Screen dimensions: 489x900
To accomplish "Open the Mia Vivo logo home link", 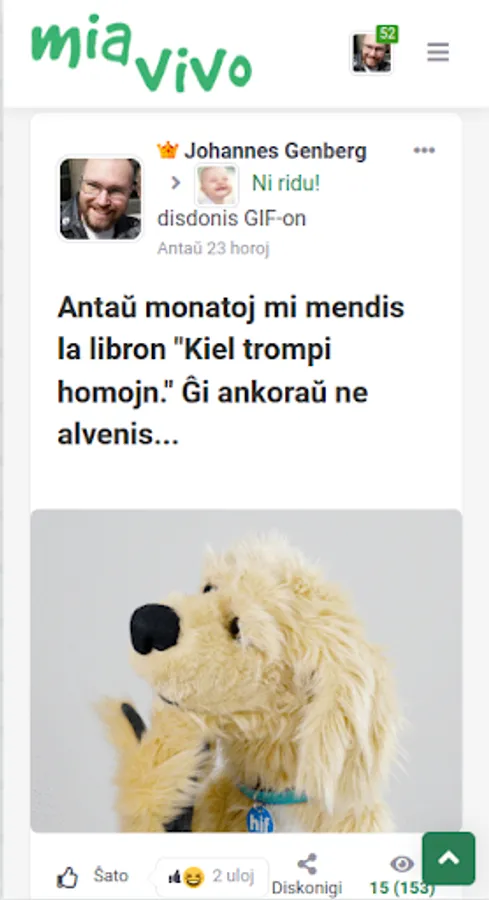I will click(x=141, y=53).
